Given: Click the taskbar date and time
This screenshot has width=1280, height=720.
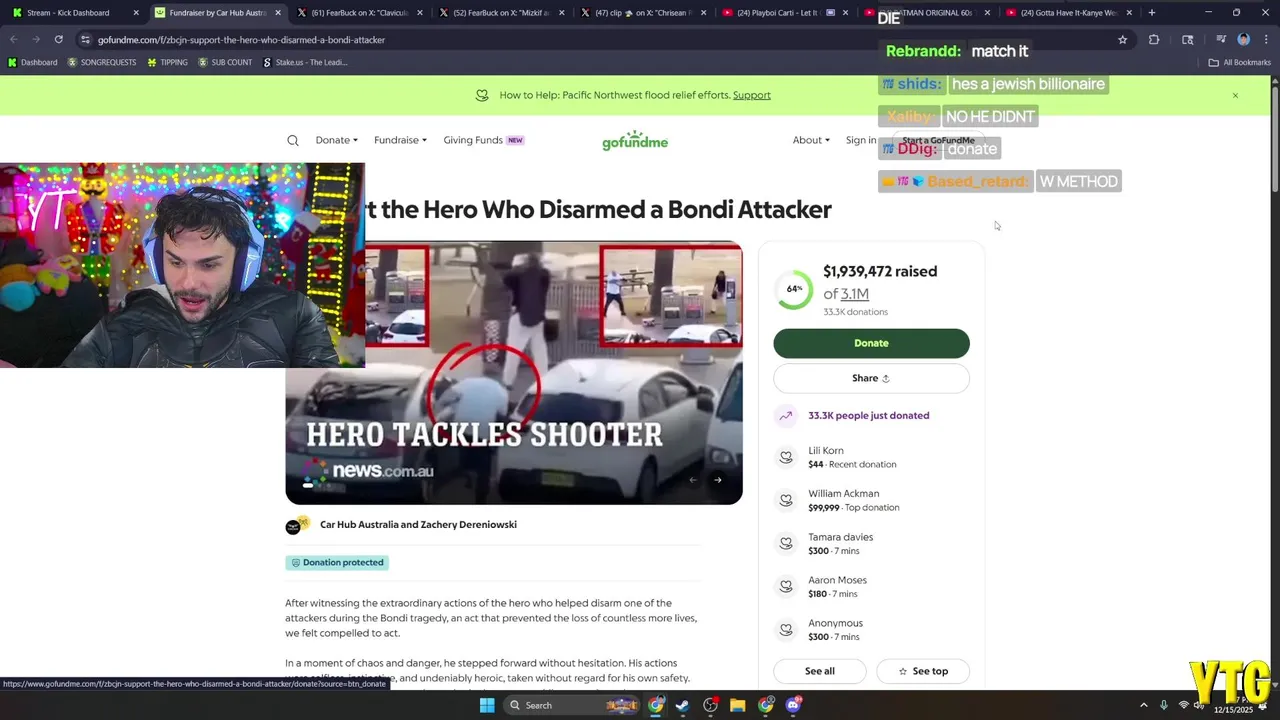Looking at the screenshot, I should 1232,705.
